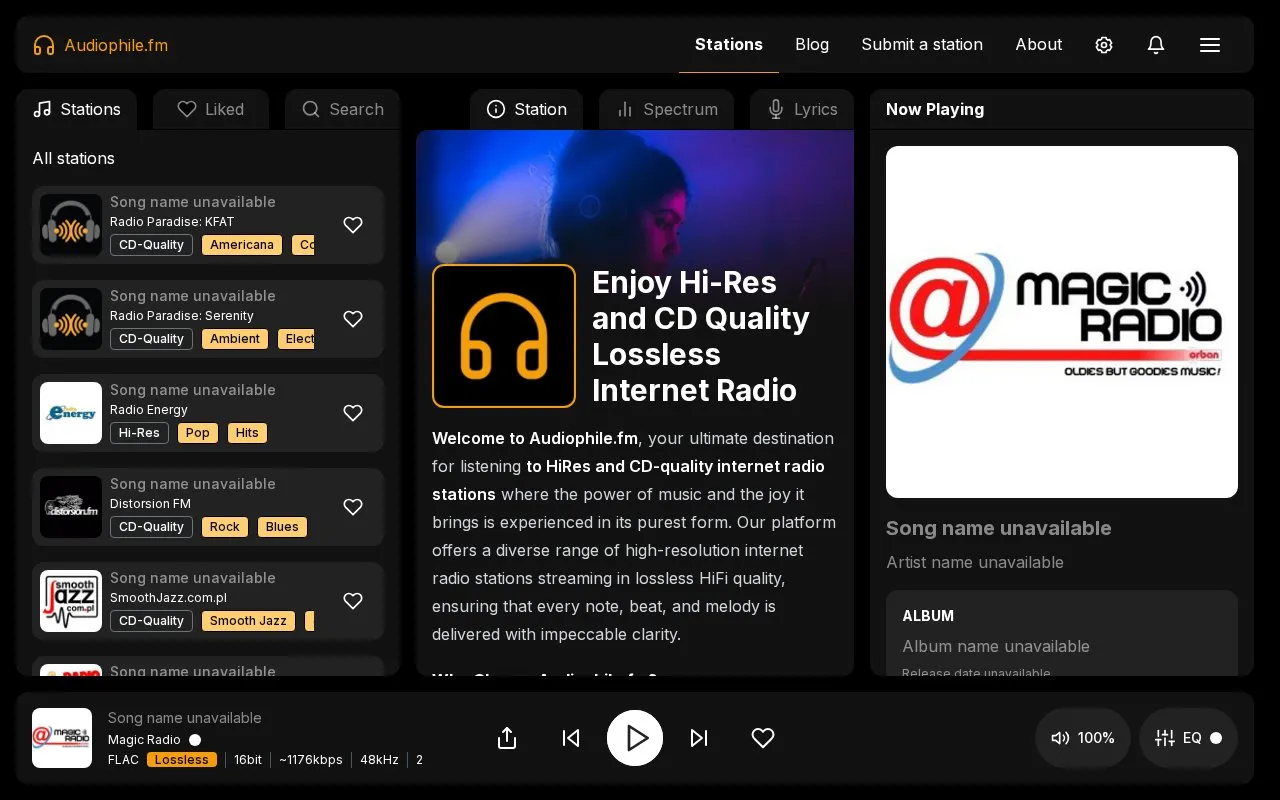This screenshot has width=1280, height=800.
Task: Like Distorsion FM station
Action: [353, 507]
